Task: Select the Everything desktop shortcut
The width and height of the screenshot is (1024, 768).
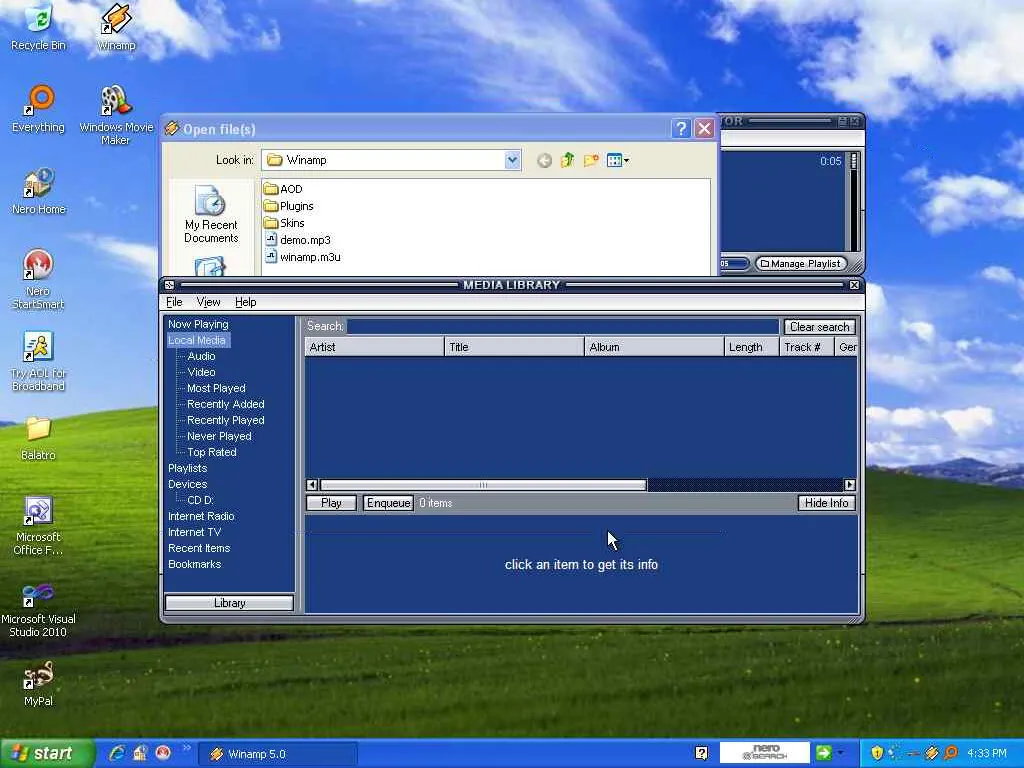Action: point(39,108)
